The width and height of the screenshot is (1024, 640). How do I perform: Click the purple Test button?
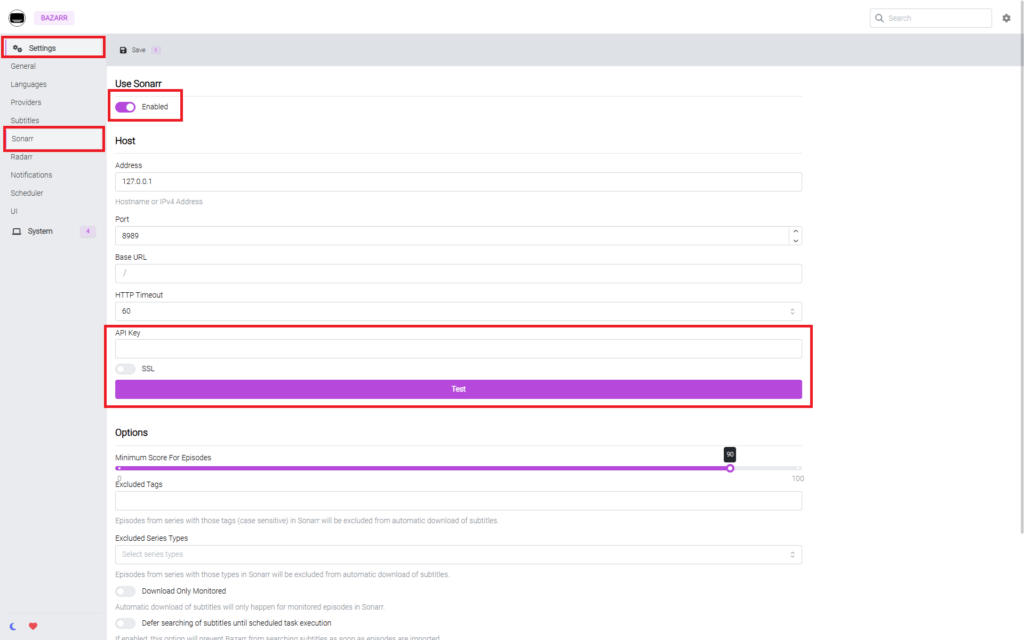(458, 389)
